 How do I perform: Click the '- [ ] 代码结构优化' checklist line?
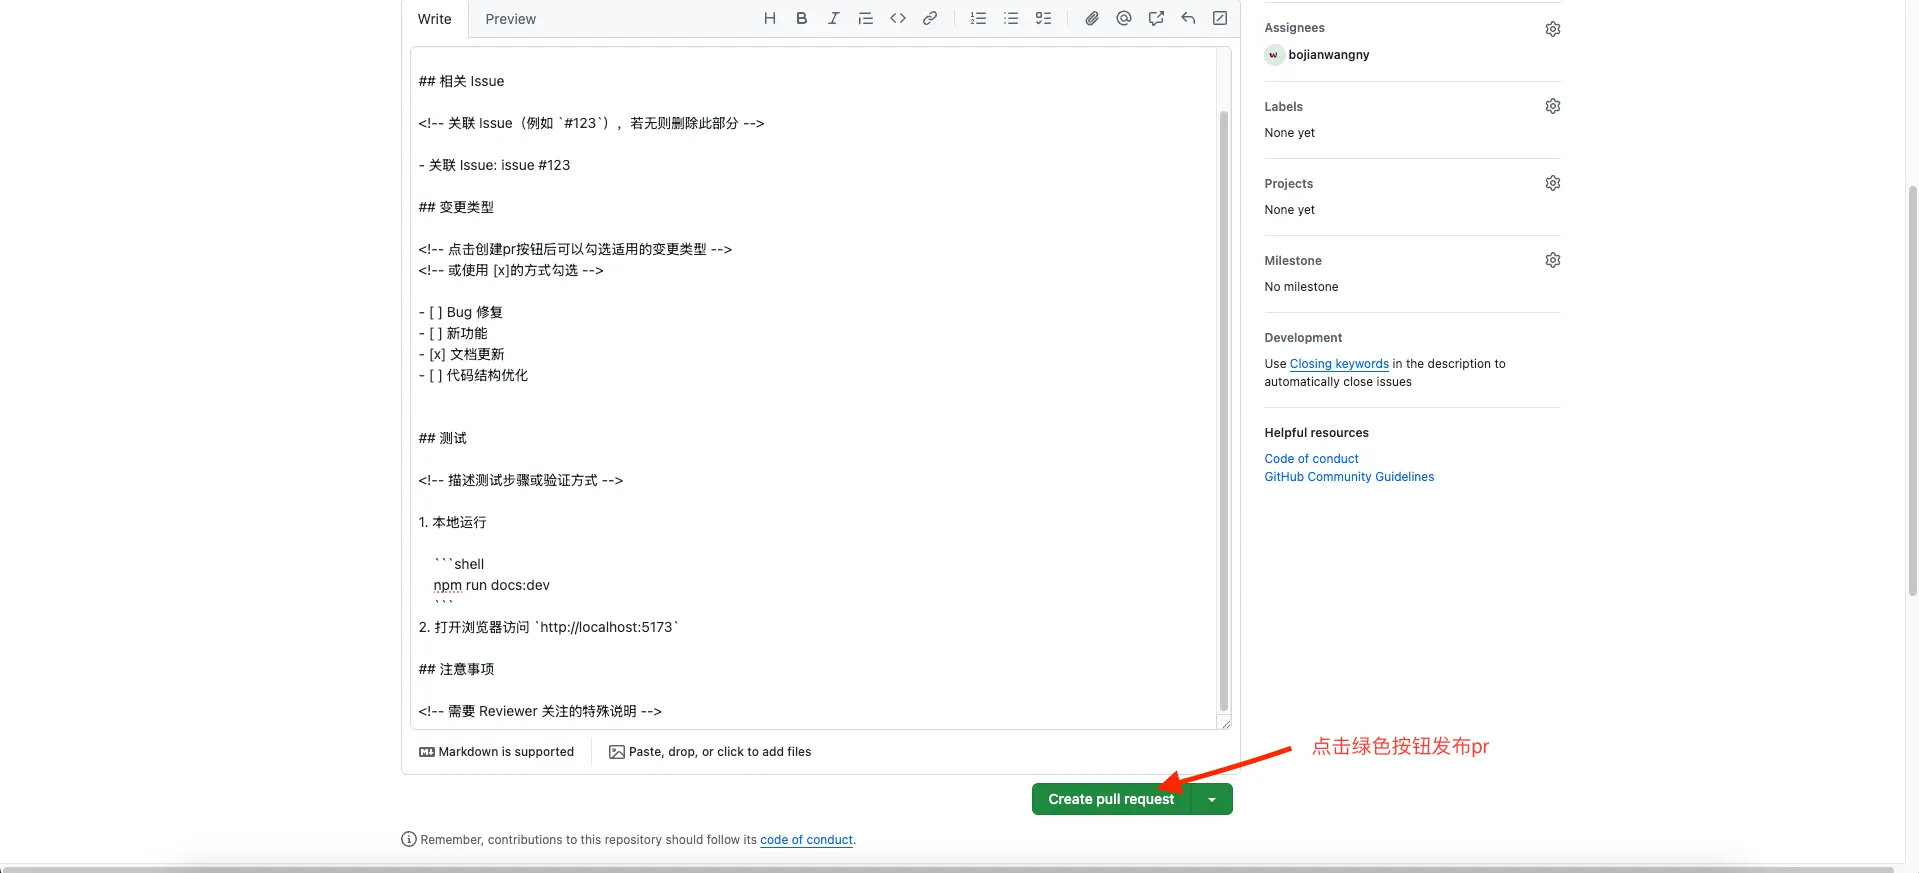tap(473, 375)
